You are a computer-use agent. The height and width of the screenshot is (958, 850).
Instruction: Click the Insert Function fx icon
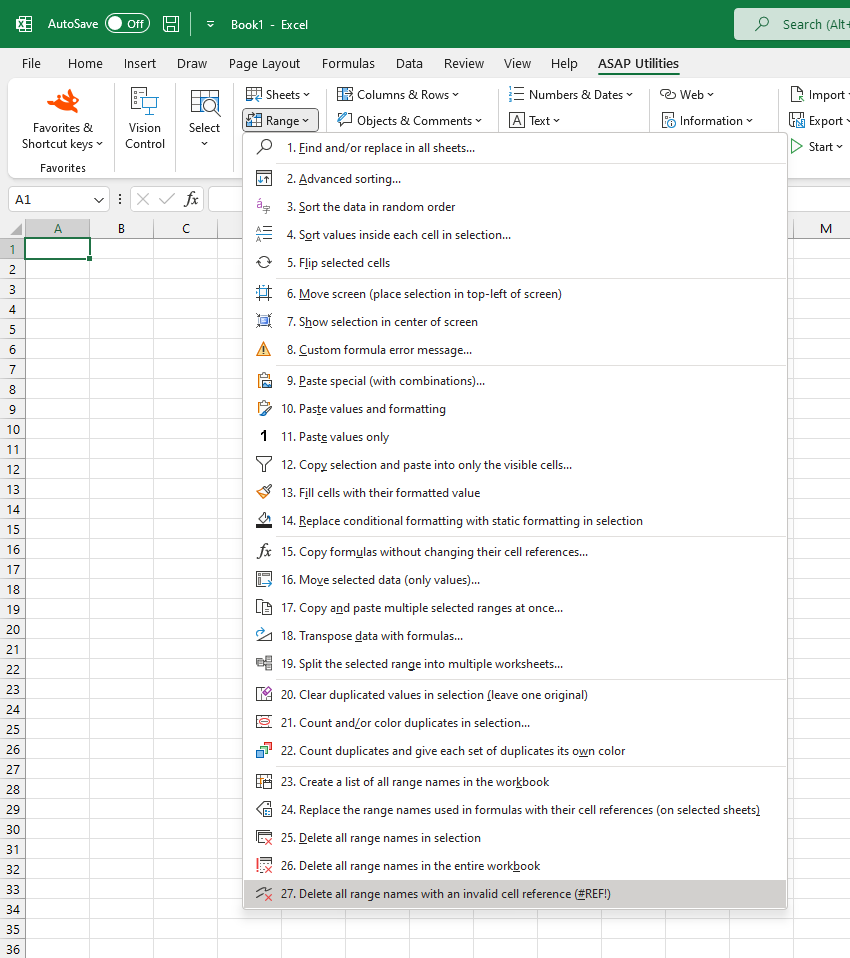coord(192,199)
